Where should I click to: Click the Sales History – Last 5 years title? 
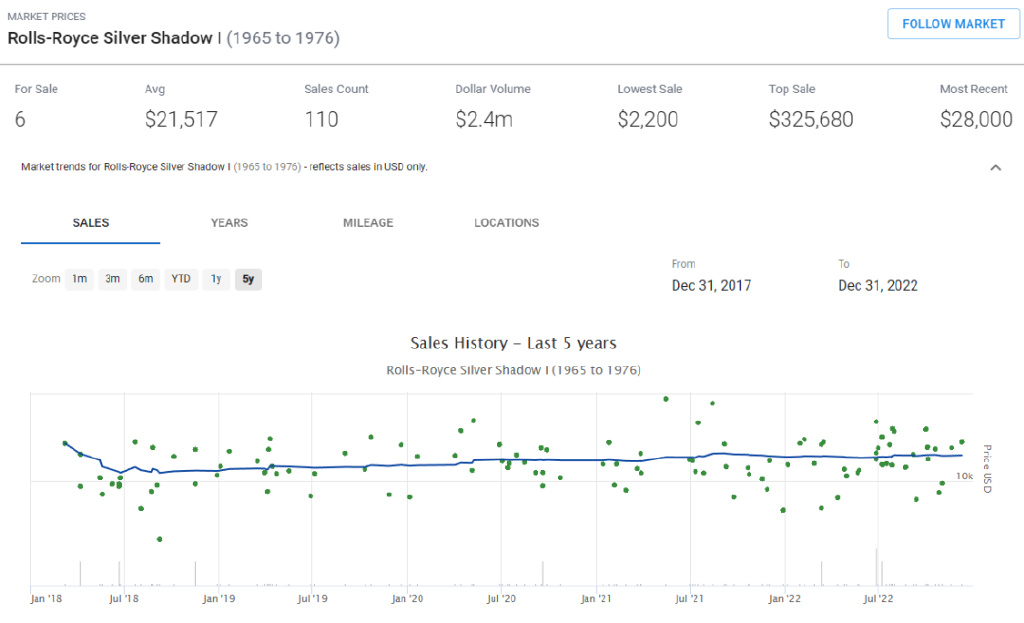[x=513, y=343]
